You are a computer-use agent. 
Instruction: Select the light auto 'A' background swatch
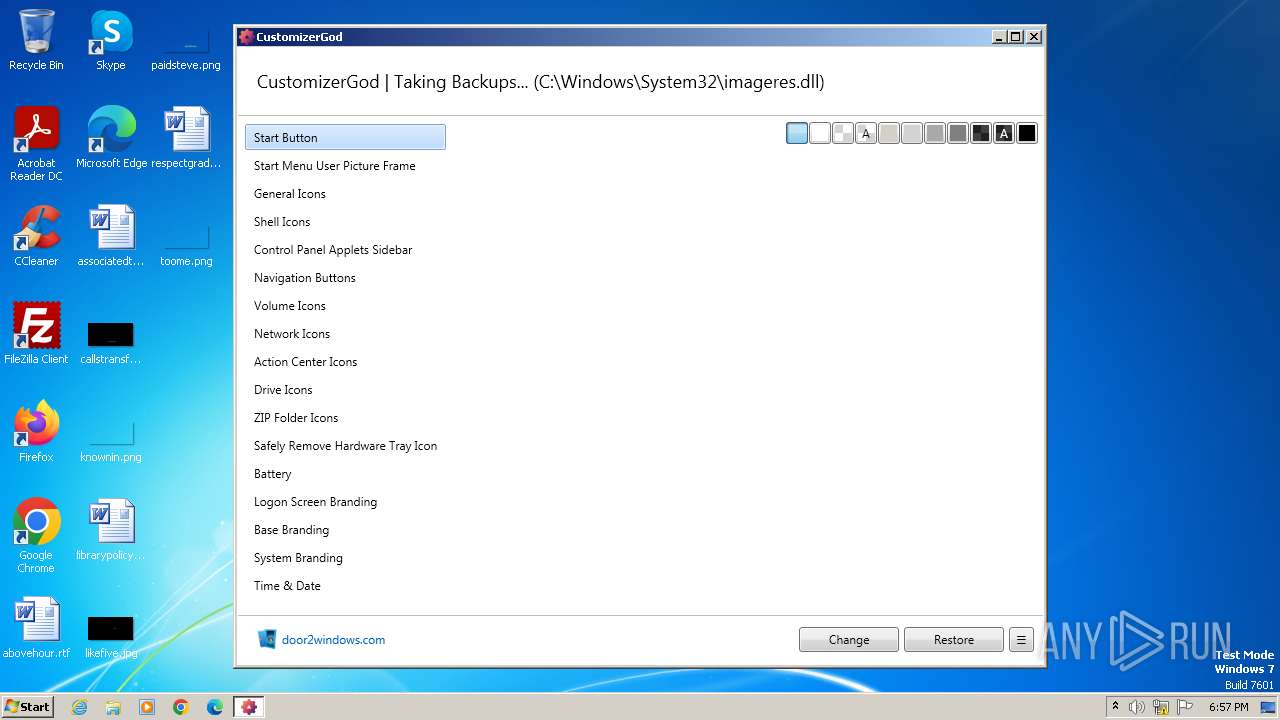click(x=866, y=133)
